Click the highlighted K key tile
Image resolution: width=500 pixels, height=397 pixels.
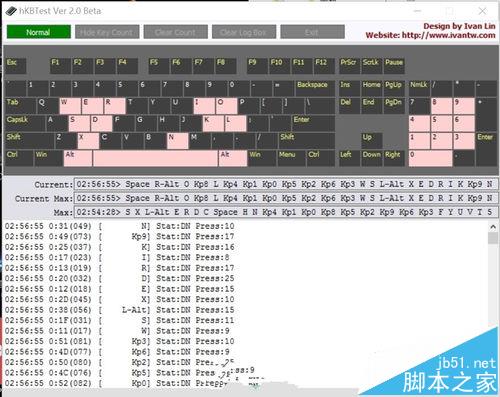click(x=213, y=123)
